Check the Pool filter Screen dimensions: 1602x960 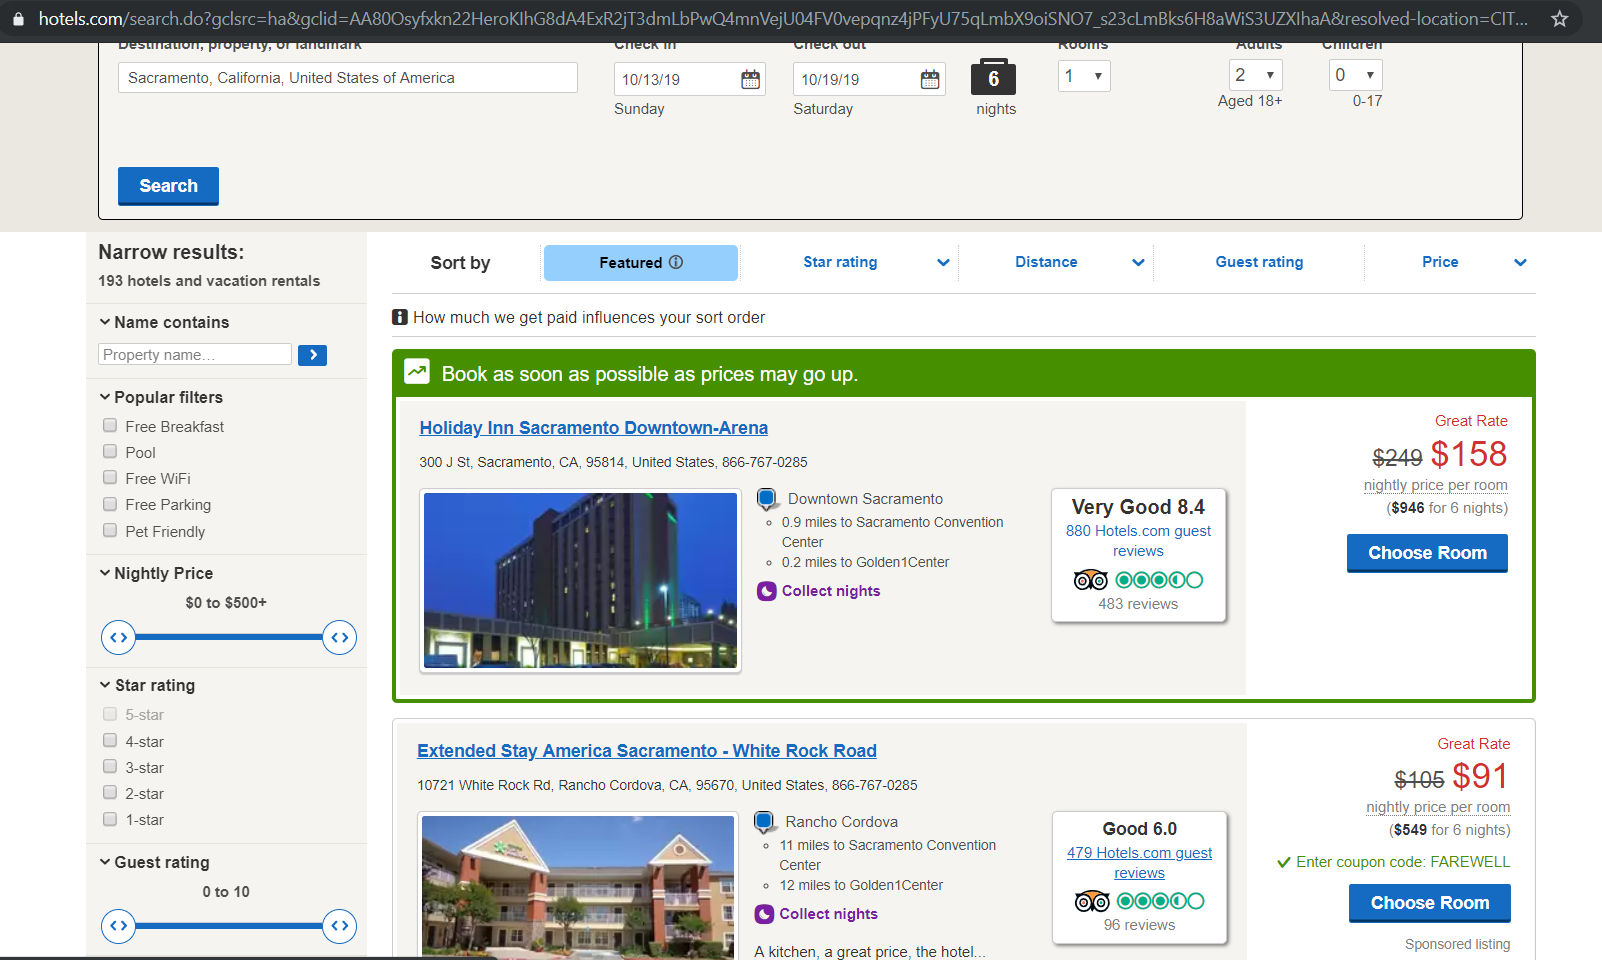(110, 451)
